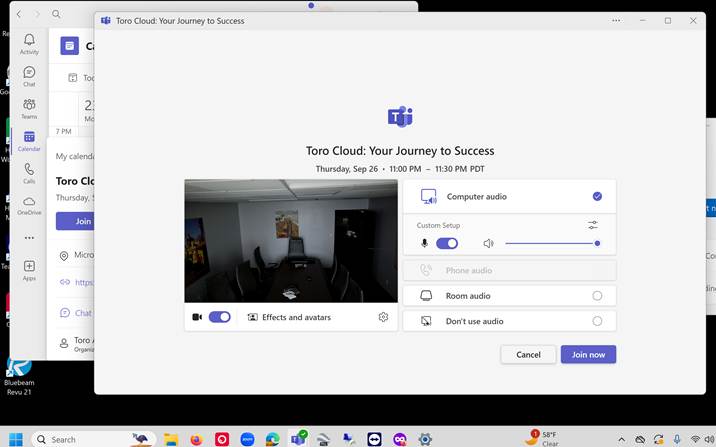Screen dimensions: 716x447
Task: Open Firefox from taskbar
Action: [196, 440]
